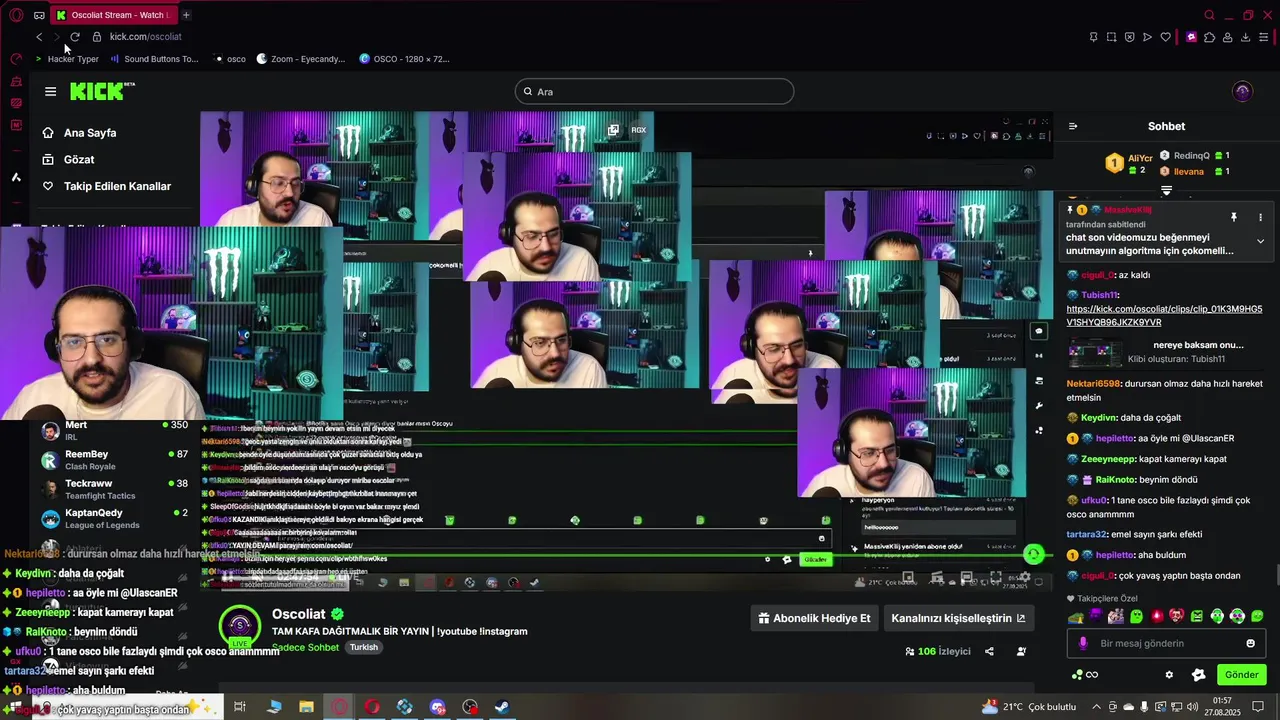Open Oscoliat channel avatar
1280x720 pixels.
240,625
